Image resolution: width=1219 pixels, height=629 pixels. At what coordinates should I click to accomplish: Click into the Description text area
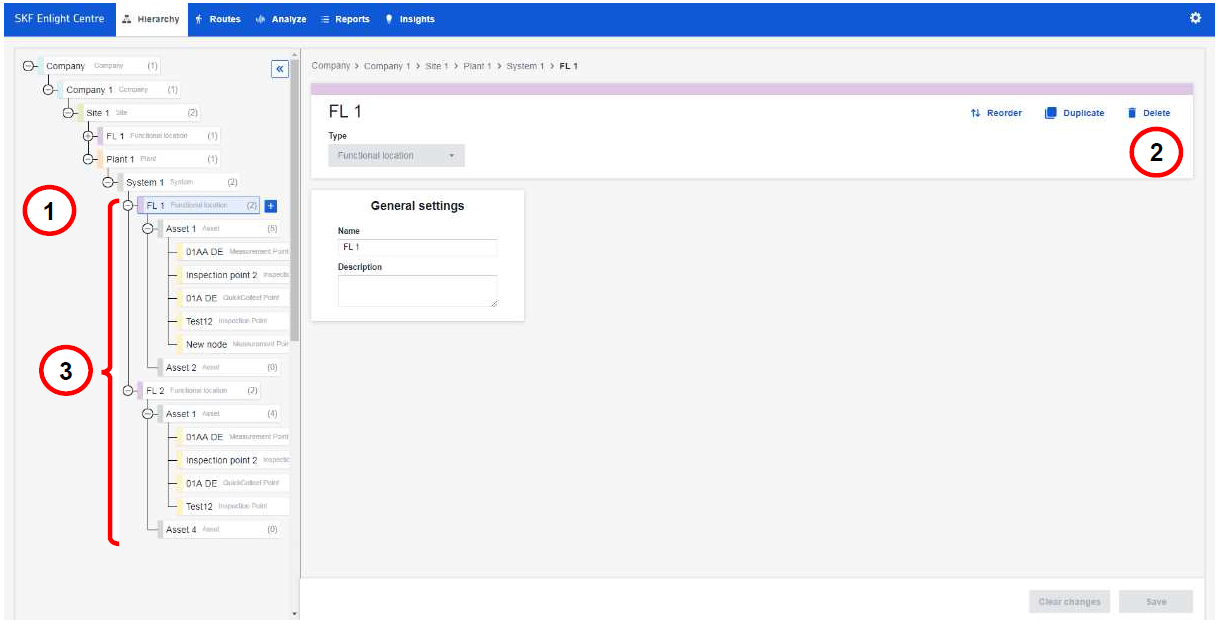point(418,291)
